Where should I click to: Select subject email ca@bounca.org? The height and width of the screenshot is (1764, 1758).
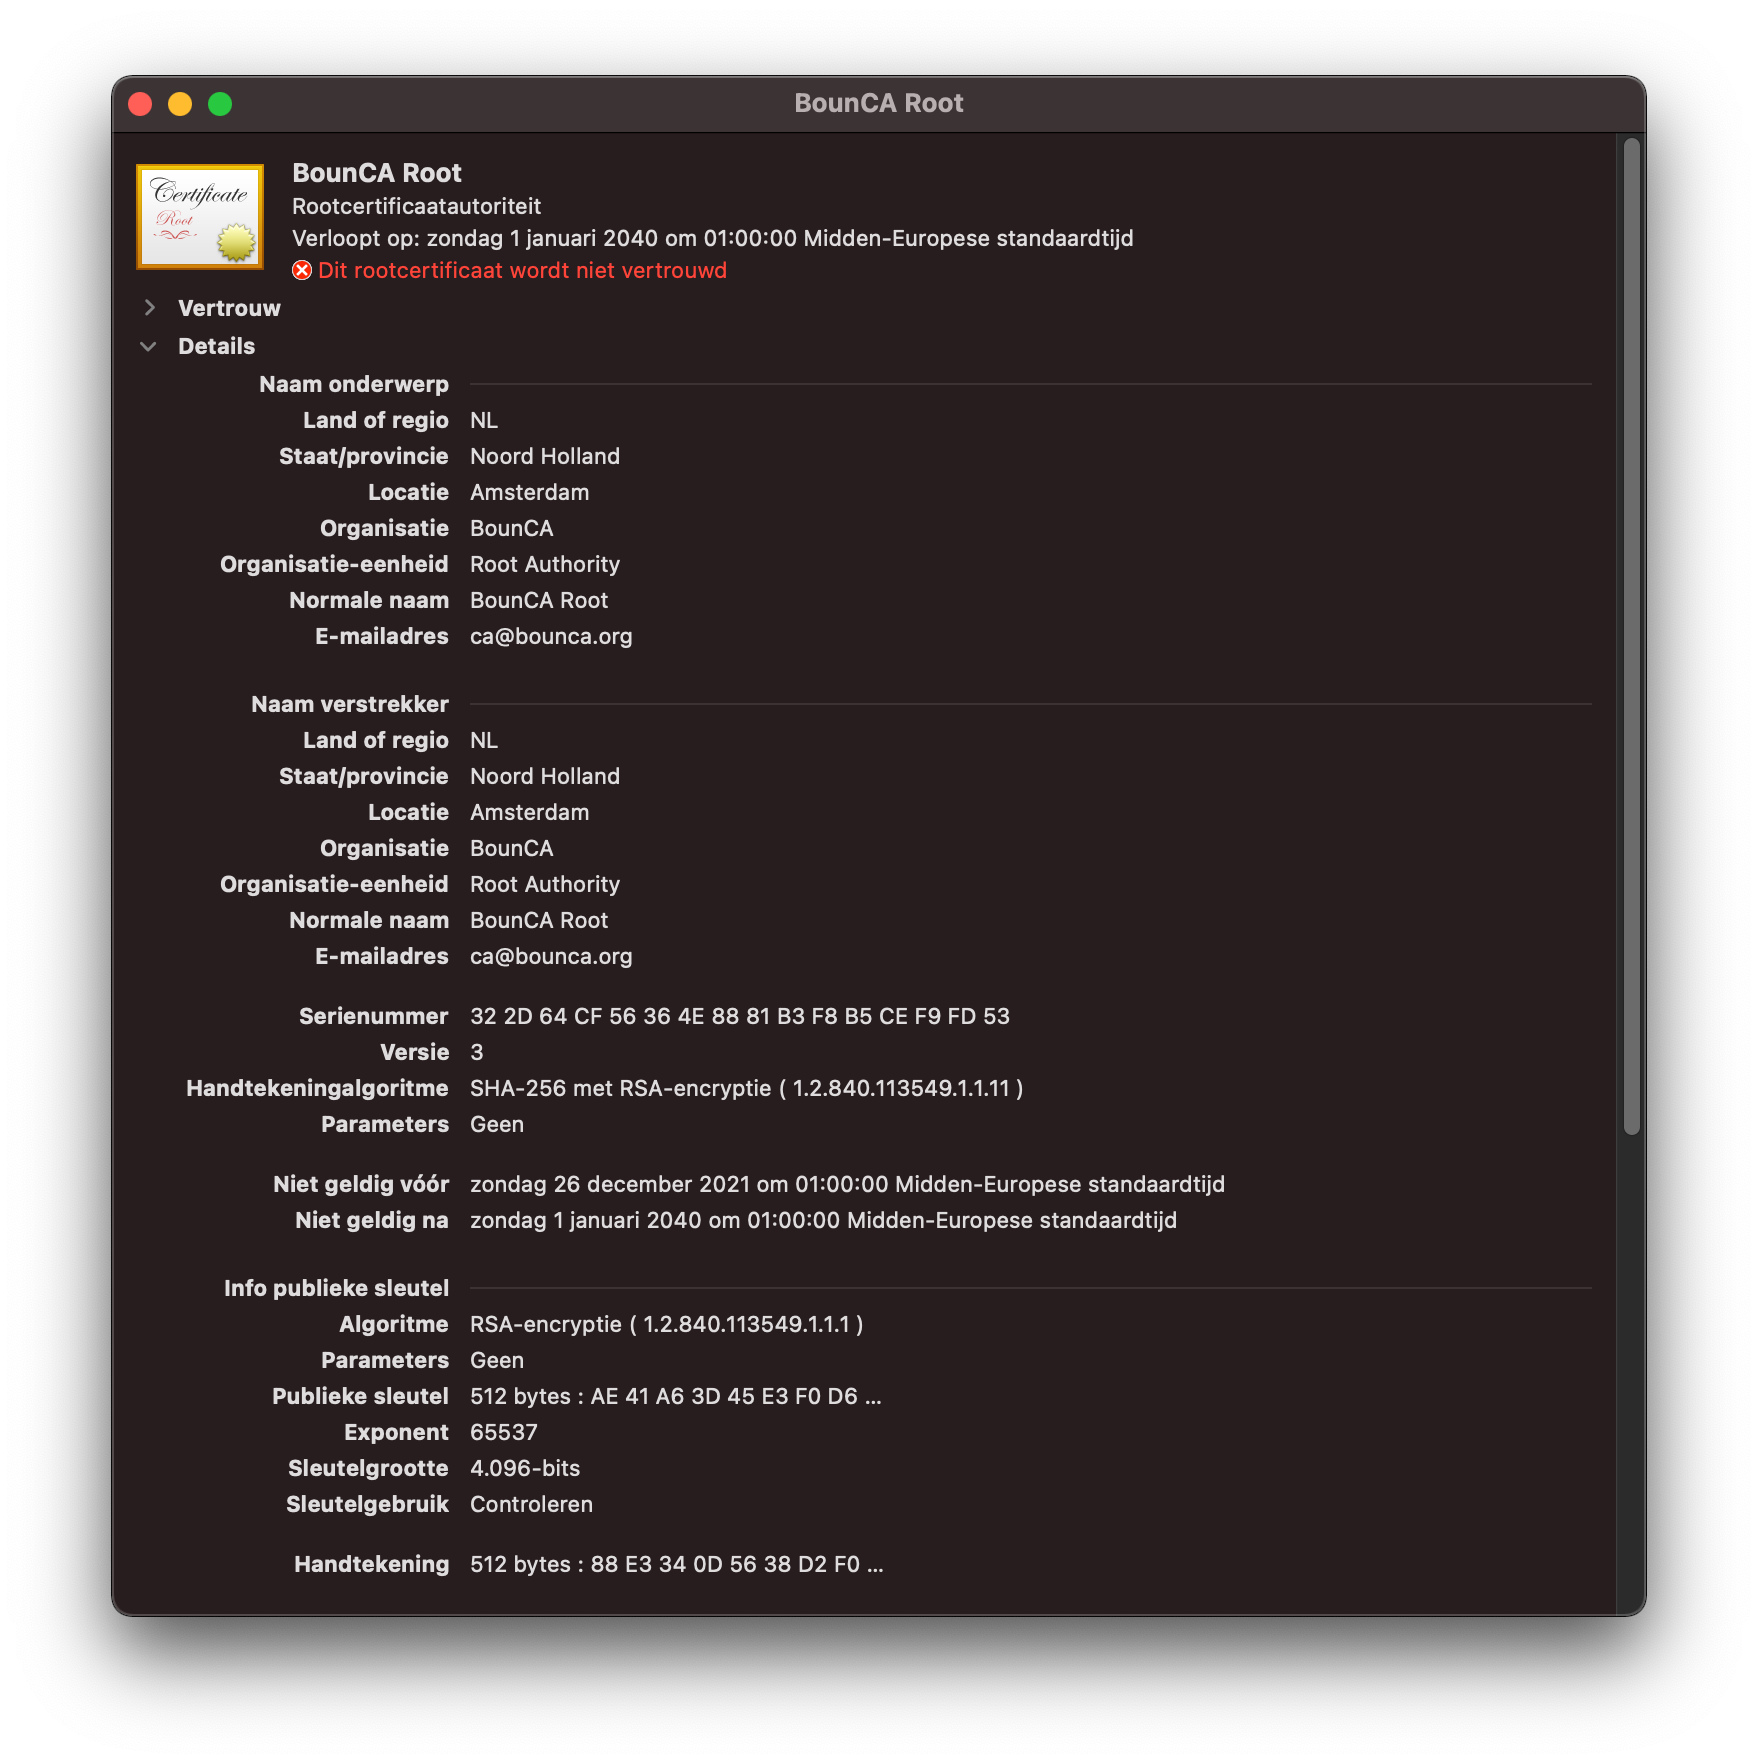pyautogui.click(x=551, y=636)
